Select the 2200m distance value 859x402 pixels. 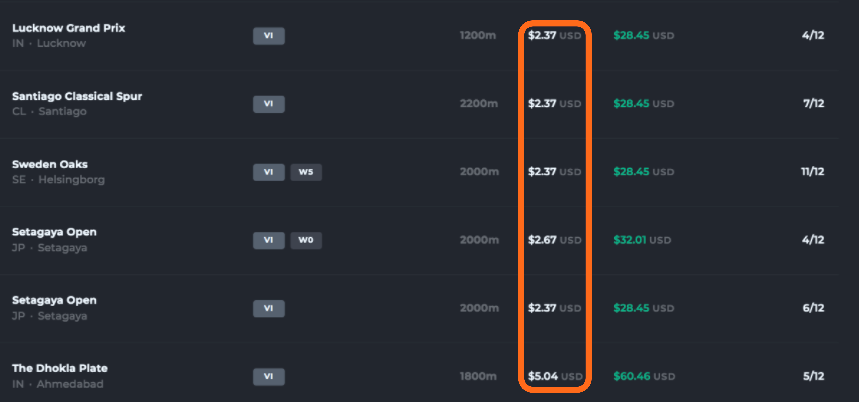[x=479, y=104]
